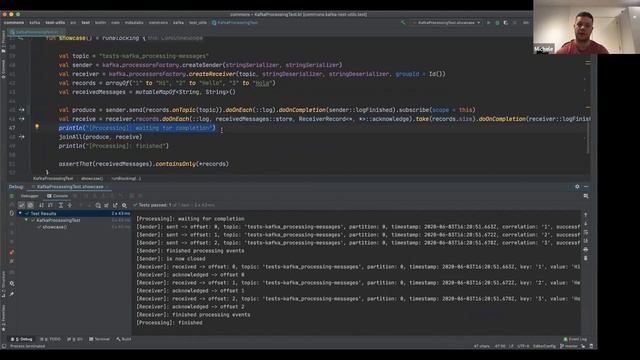Click the suspend-call gutter icon on line 48
Viewport: 640px width, 360px height.
tap(22, 137)
